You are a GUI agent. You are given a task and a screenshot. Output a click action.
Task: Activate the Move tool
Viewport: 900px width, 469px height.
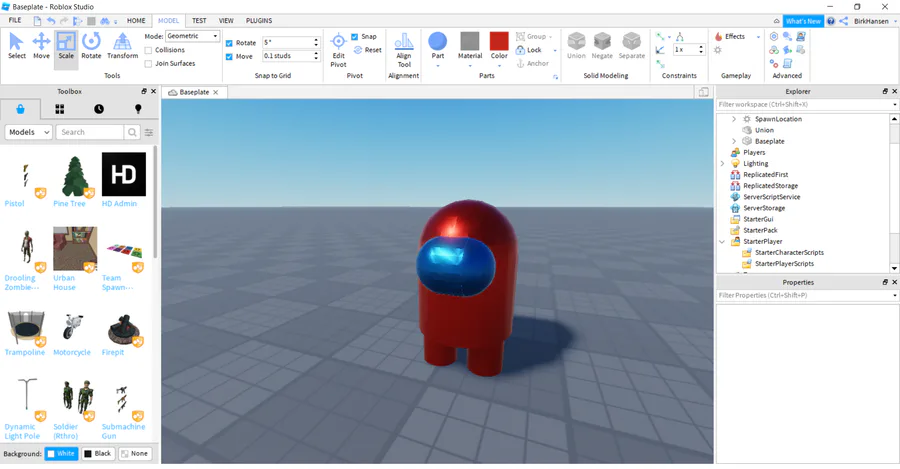(x=41, y=45)
